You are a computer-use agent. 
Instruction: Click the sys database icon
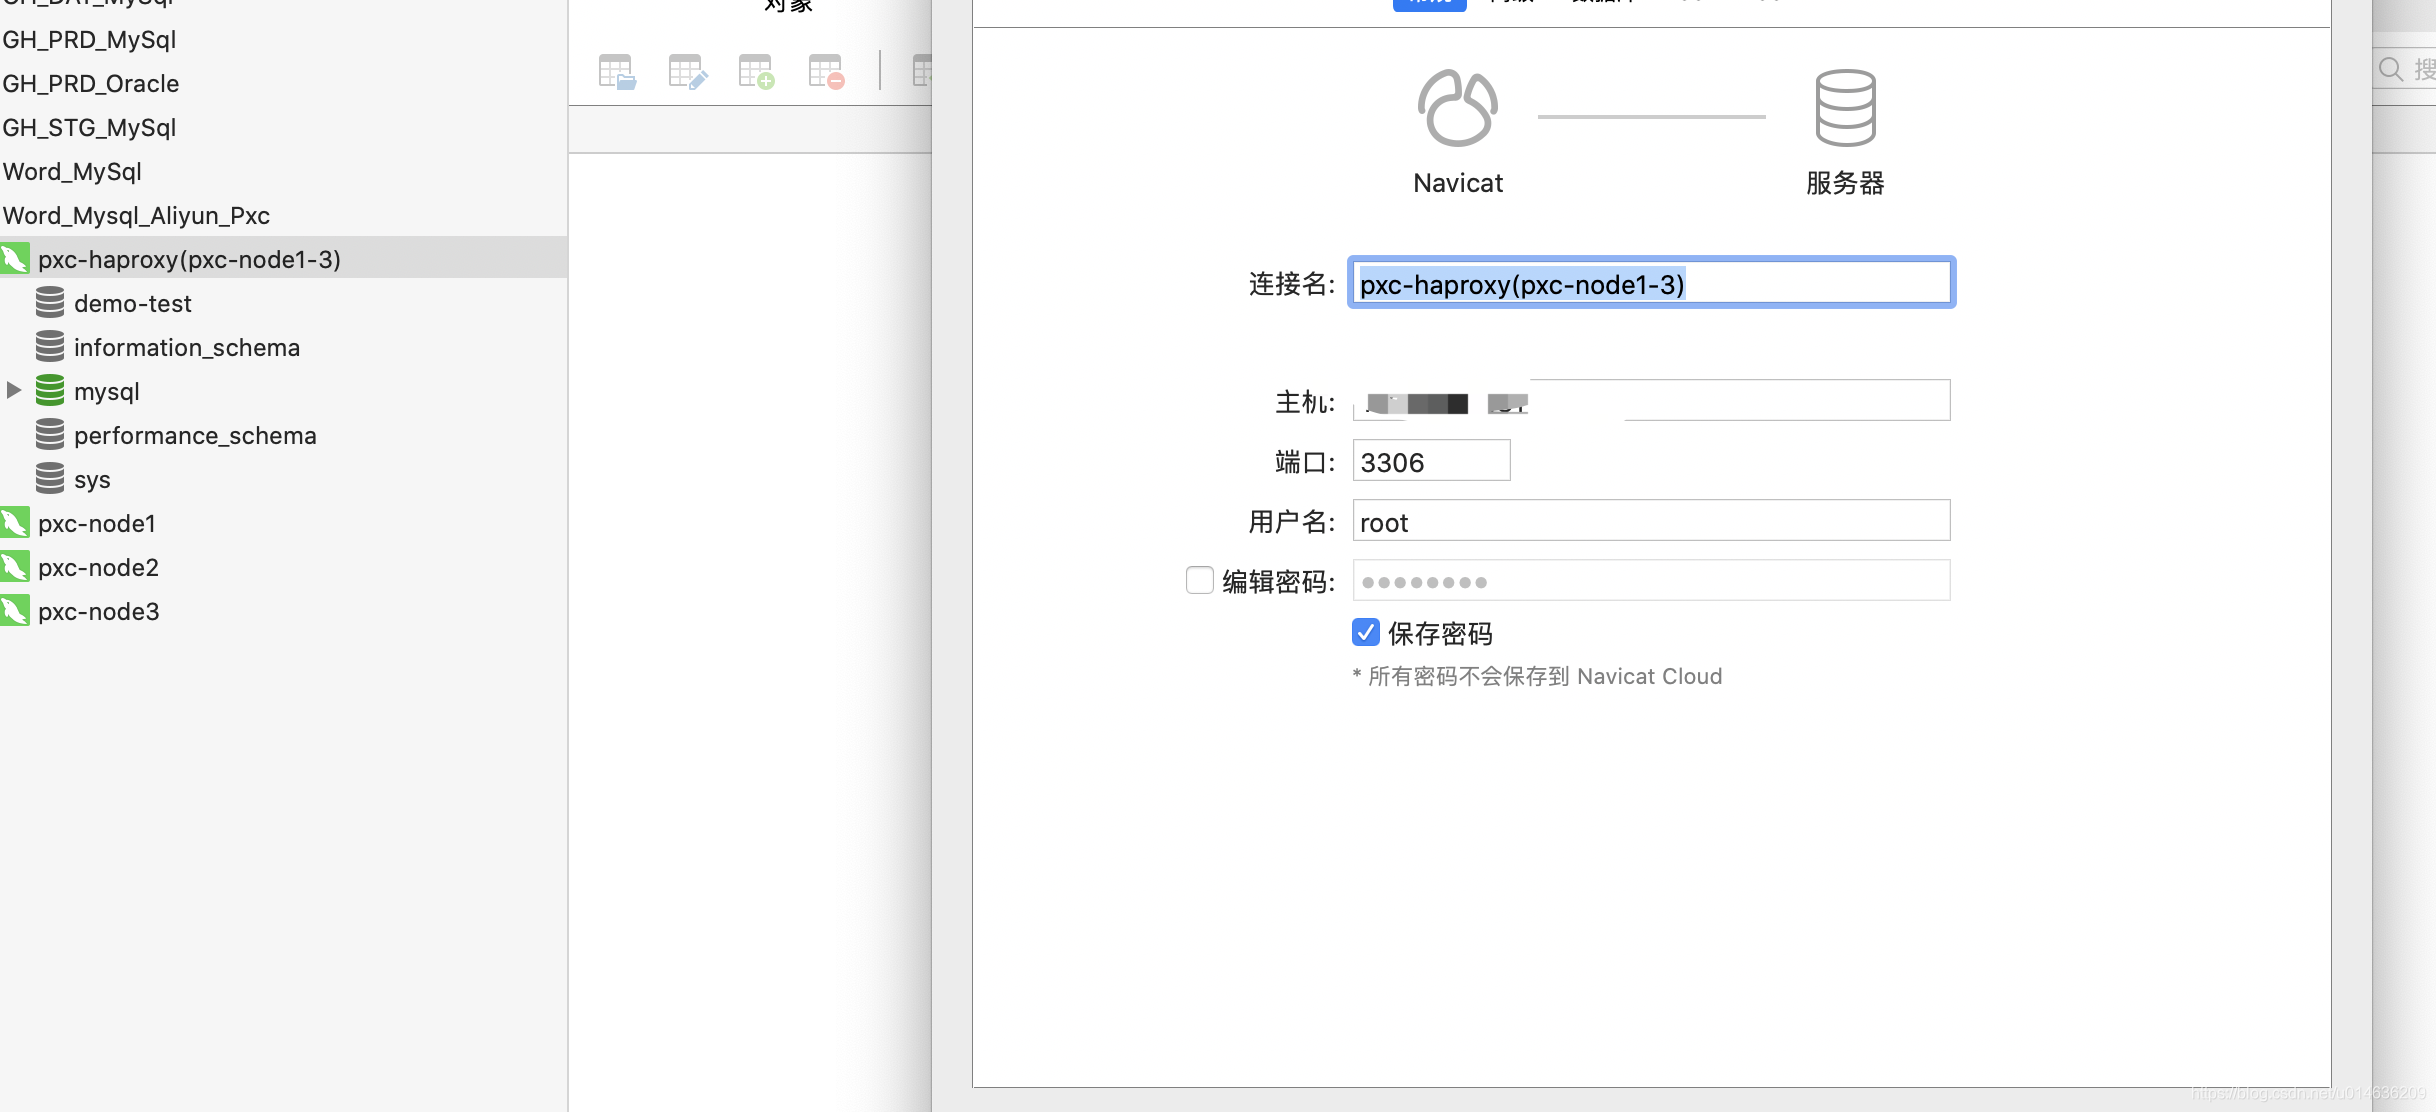(x=50, y=478)
